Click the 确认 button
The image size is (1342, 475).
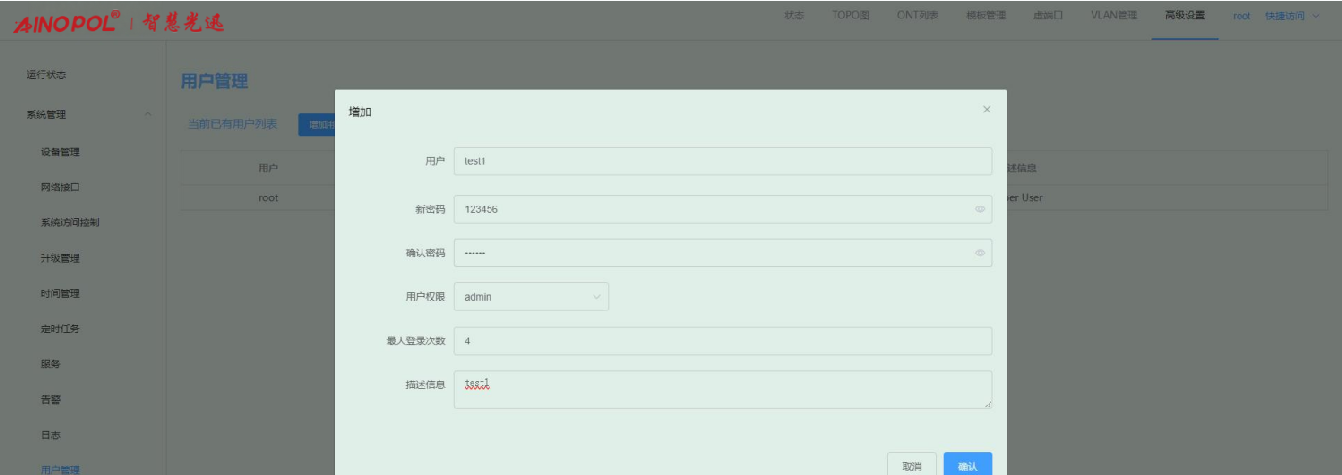coord(967,466)
